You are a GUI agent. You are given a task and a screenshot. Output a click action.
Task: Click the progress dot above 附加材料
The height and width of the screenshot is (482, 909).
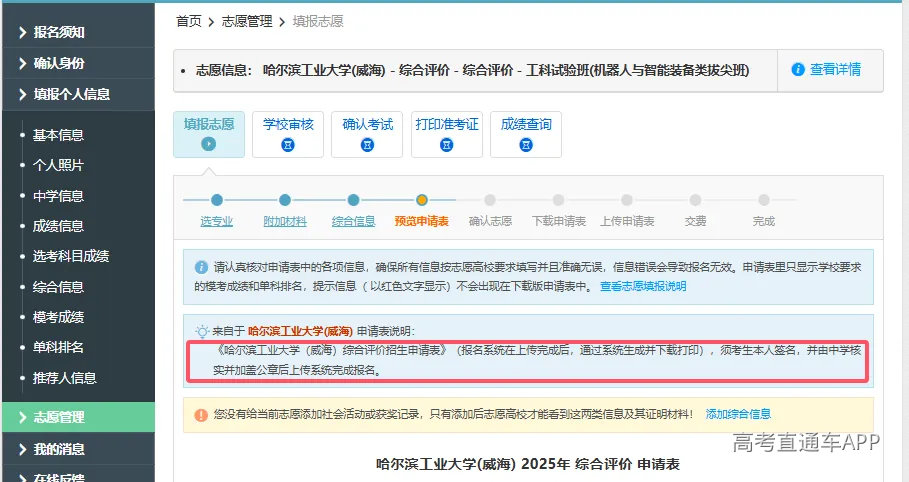click(285, 200)
